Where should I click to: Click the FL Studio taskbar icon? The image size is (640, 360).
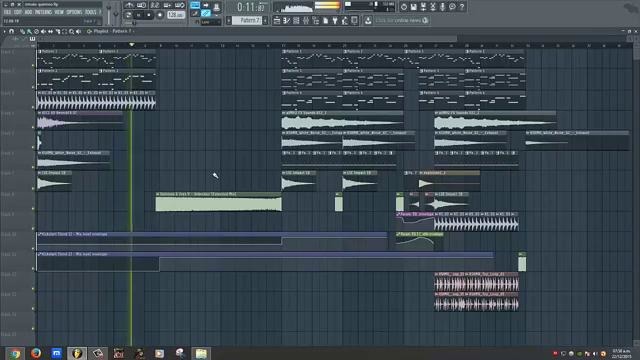tap(77, 353)
